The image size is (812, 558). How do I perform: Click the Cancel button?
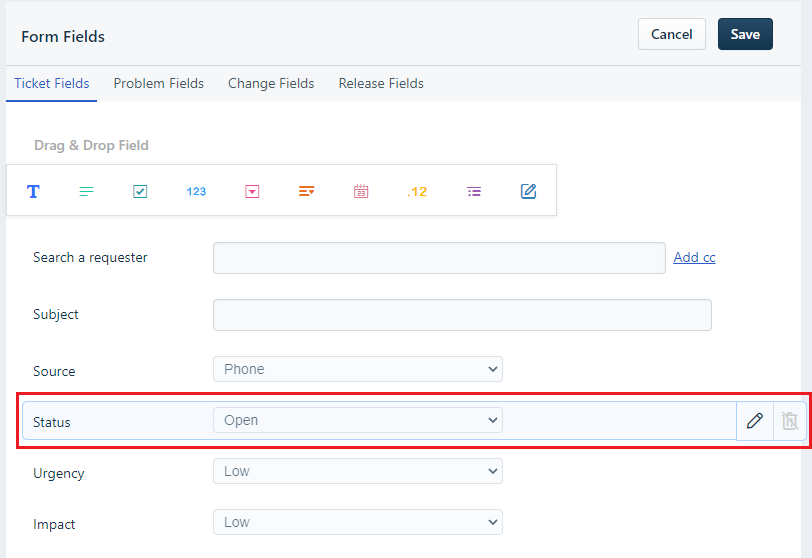tap(672, 34)
